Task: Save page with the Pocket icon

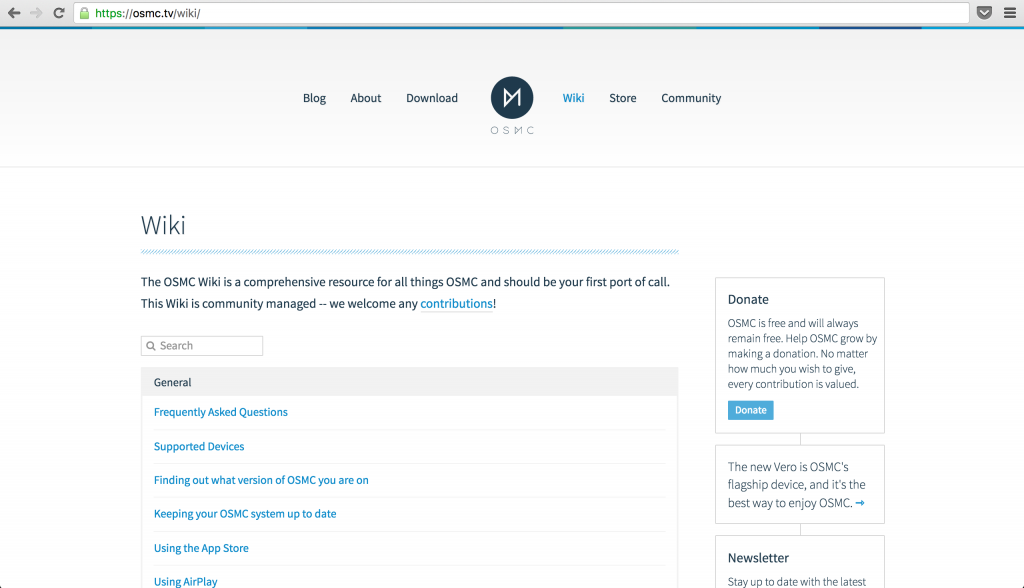Action: (984, 13)
